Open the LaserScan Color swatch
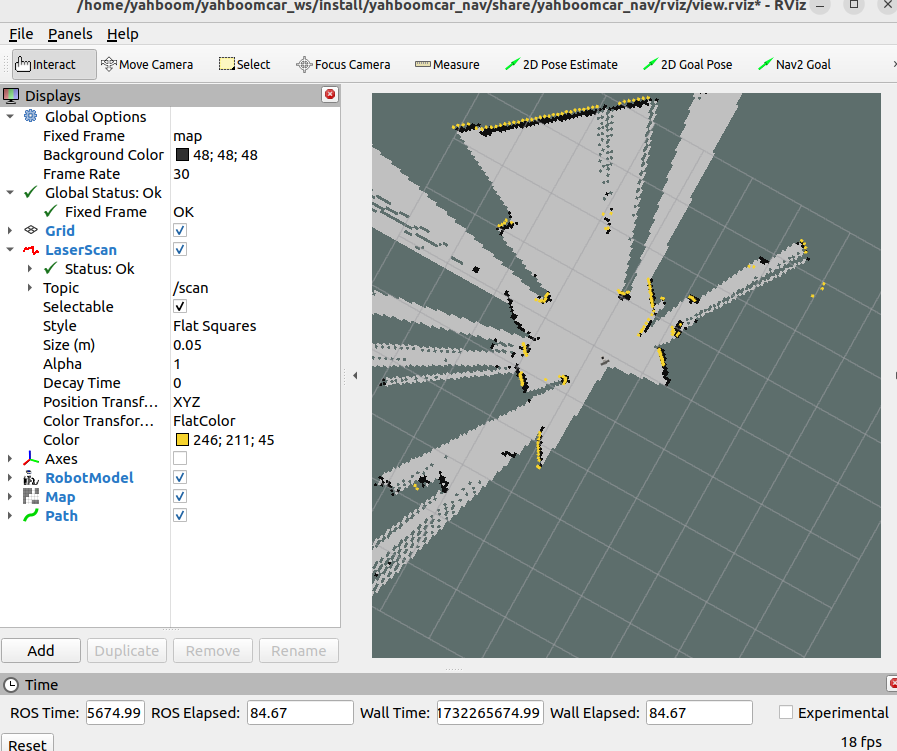 pyautogui.click(x=182, y=440)
